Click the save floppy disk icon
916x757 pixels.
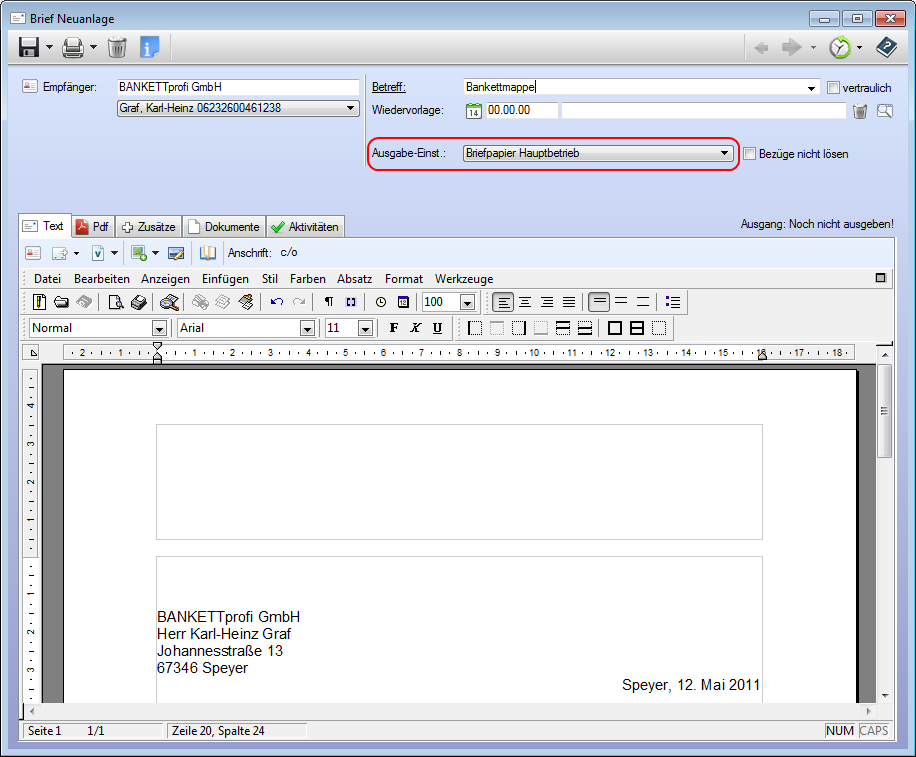(x=28, y=47)
